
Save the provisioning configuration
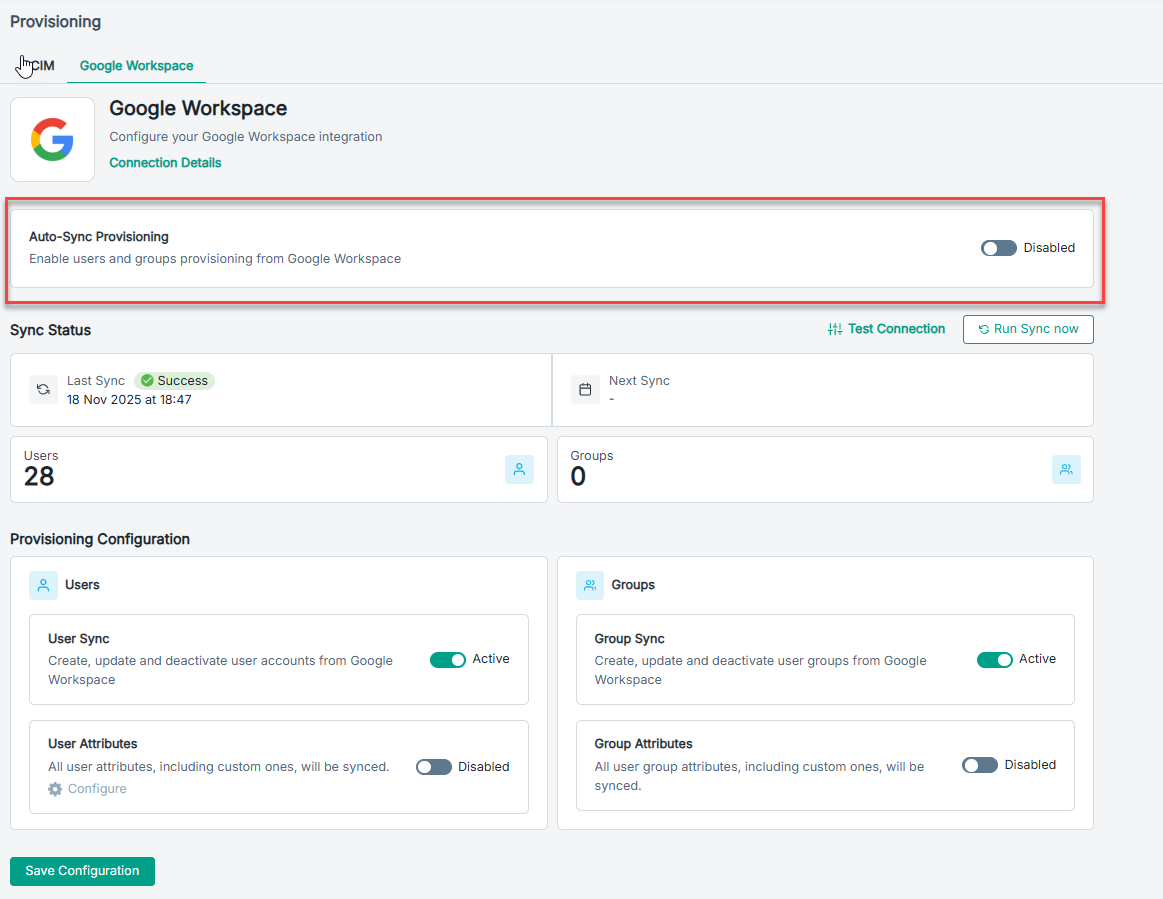pos(82,871)
